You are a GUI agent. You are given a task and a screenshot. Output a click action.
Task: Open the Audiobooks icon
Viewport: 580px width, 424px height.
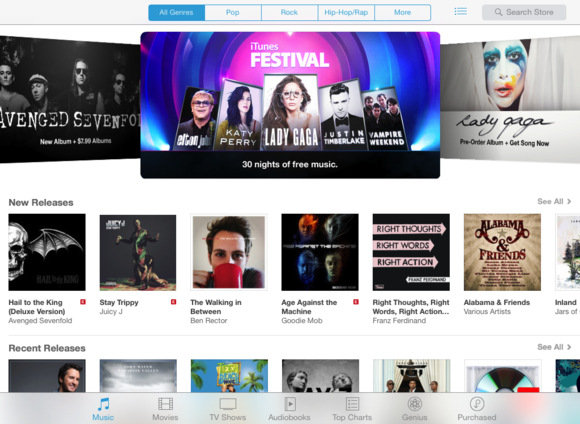289,404
